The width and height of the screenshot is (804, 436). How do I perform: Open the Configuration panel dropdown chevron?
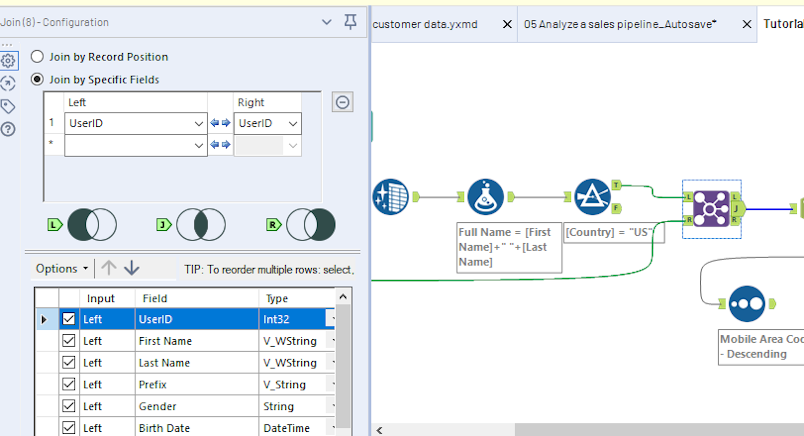click(327, 22)
